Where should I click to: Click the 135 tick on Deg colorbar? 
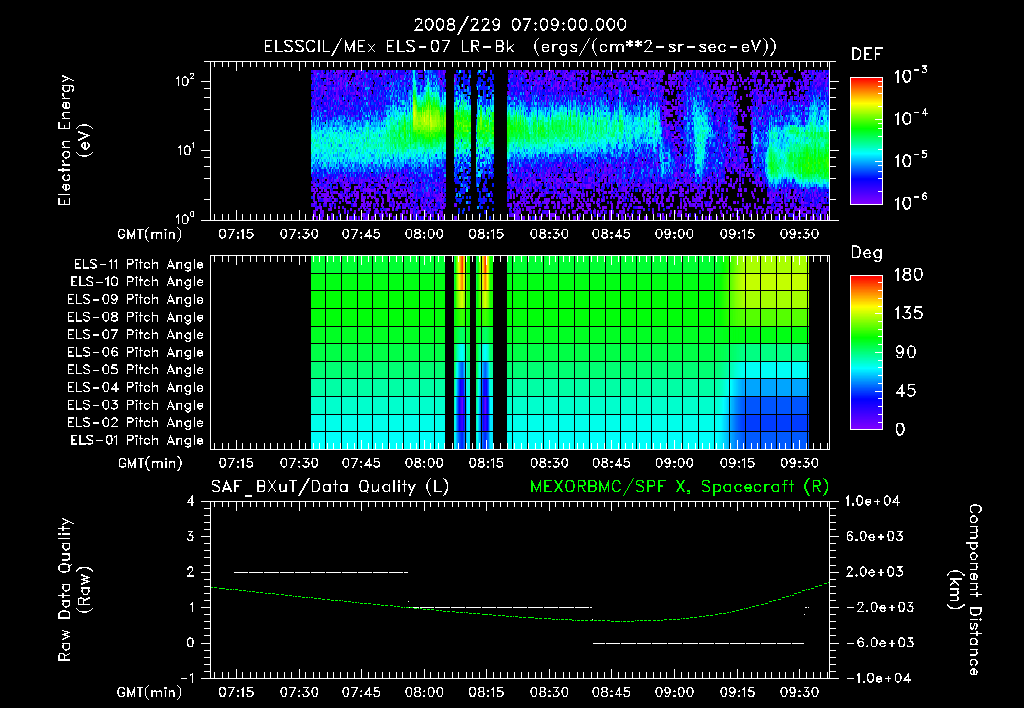[x=908, y=314]
